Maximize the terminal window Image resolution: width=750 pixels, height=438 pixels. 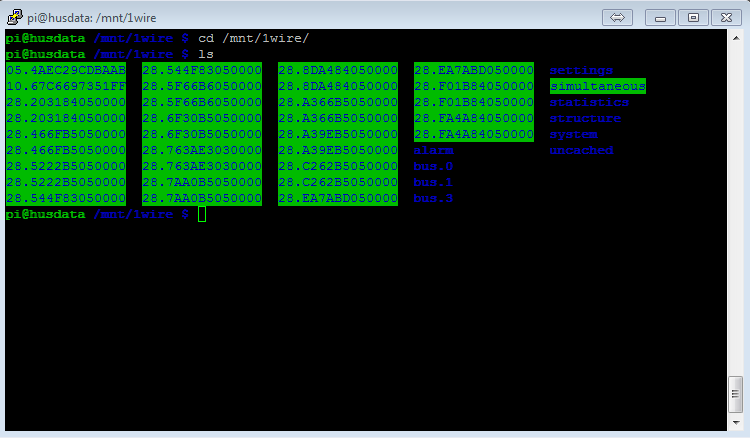(692, 17)
